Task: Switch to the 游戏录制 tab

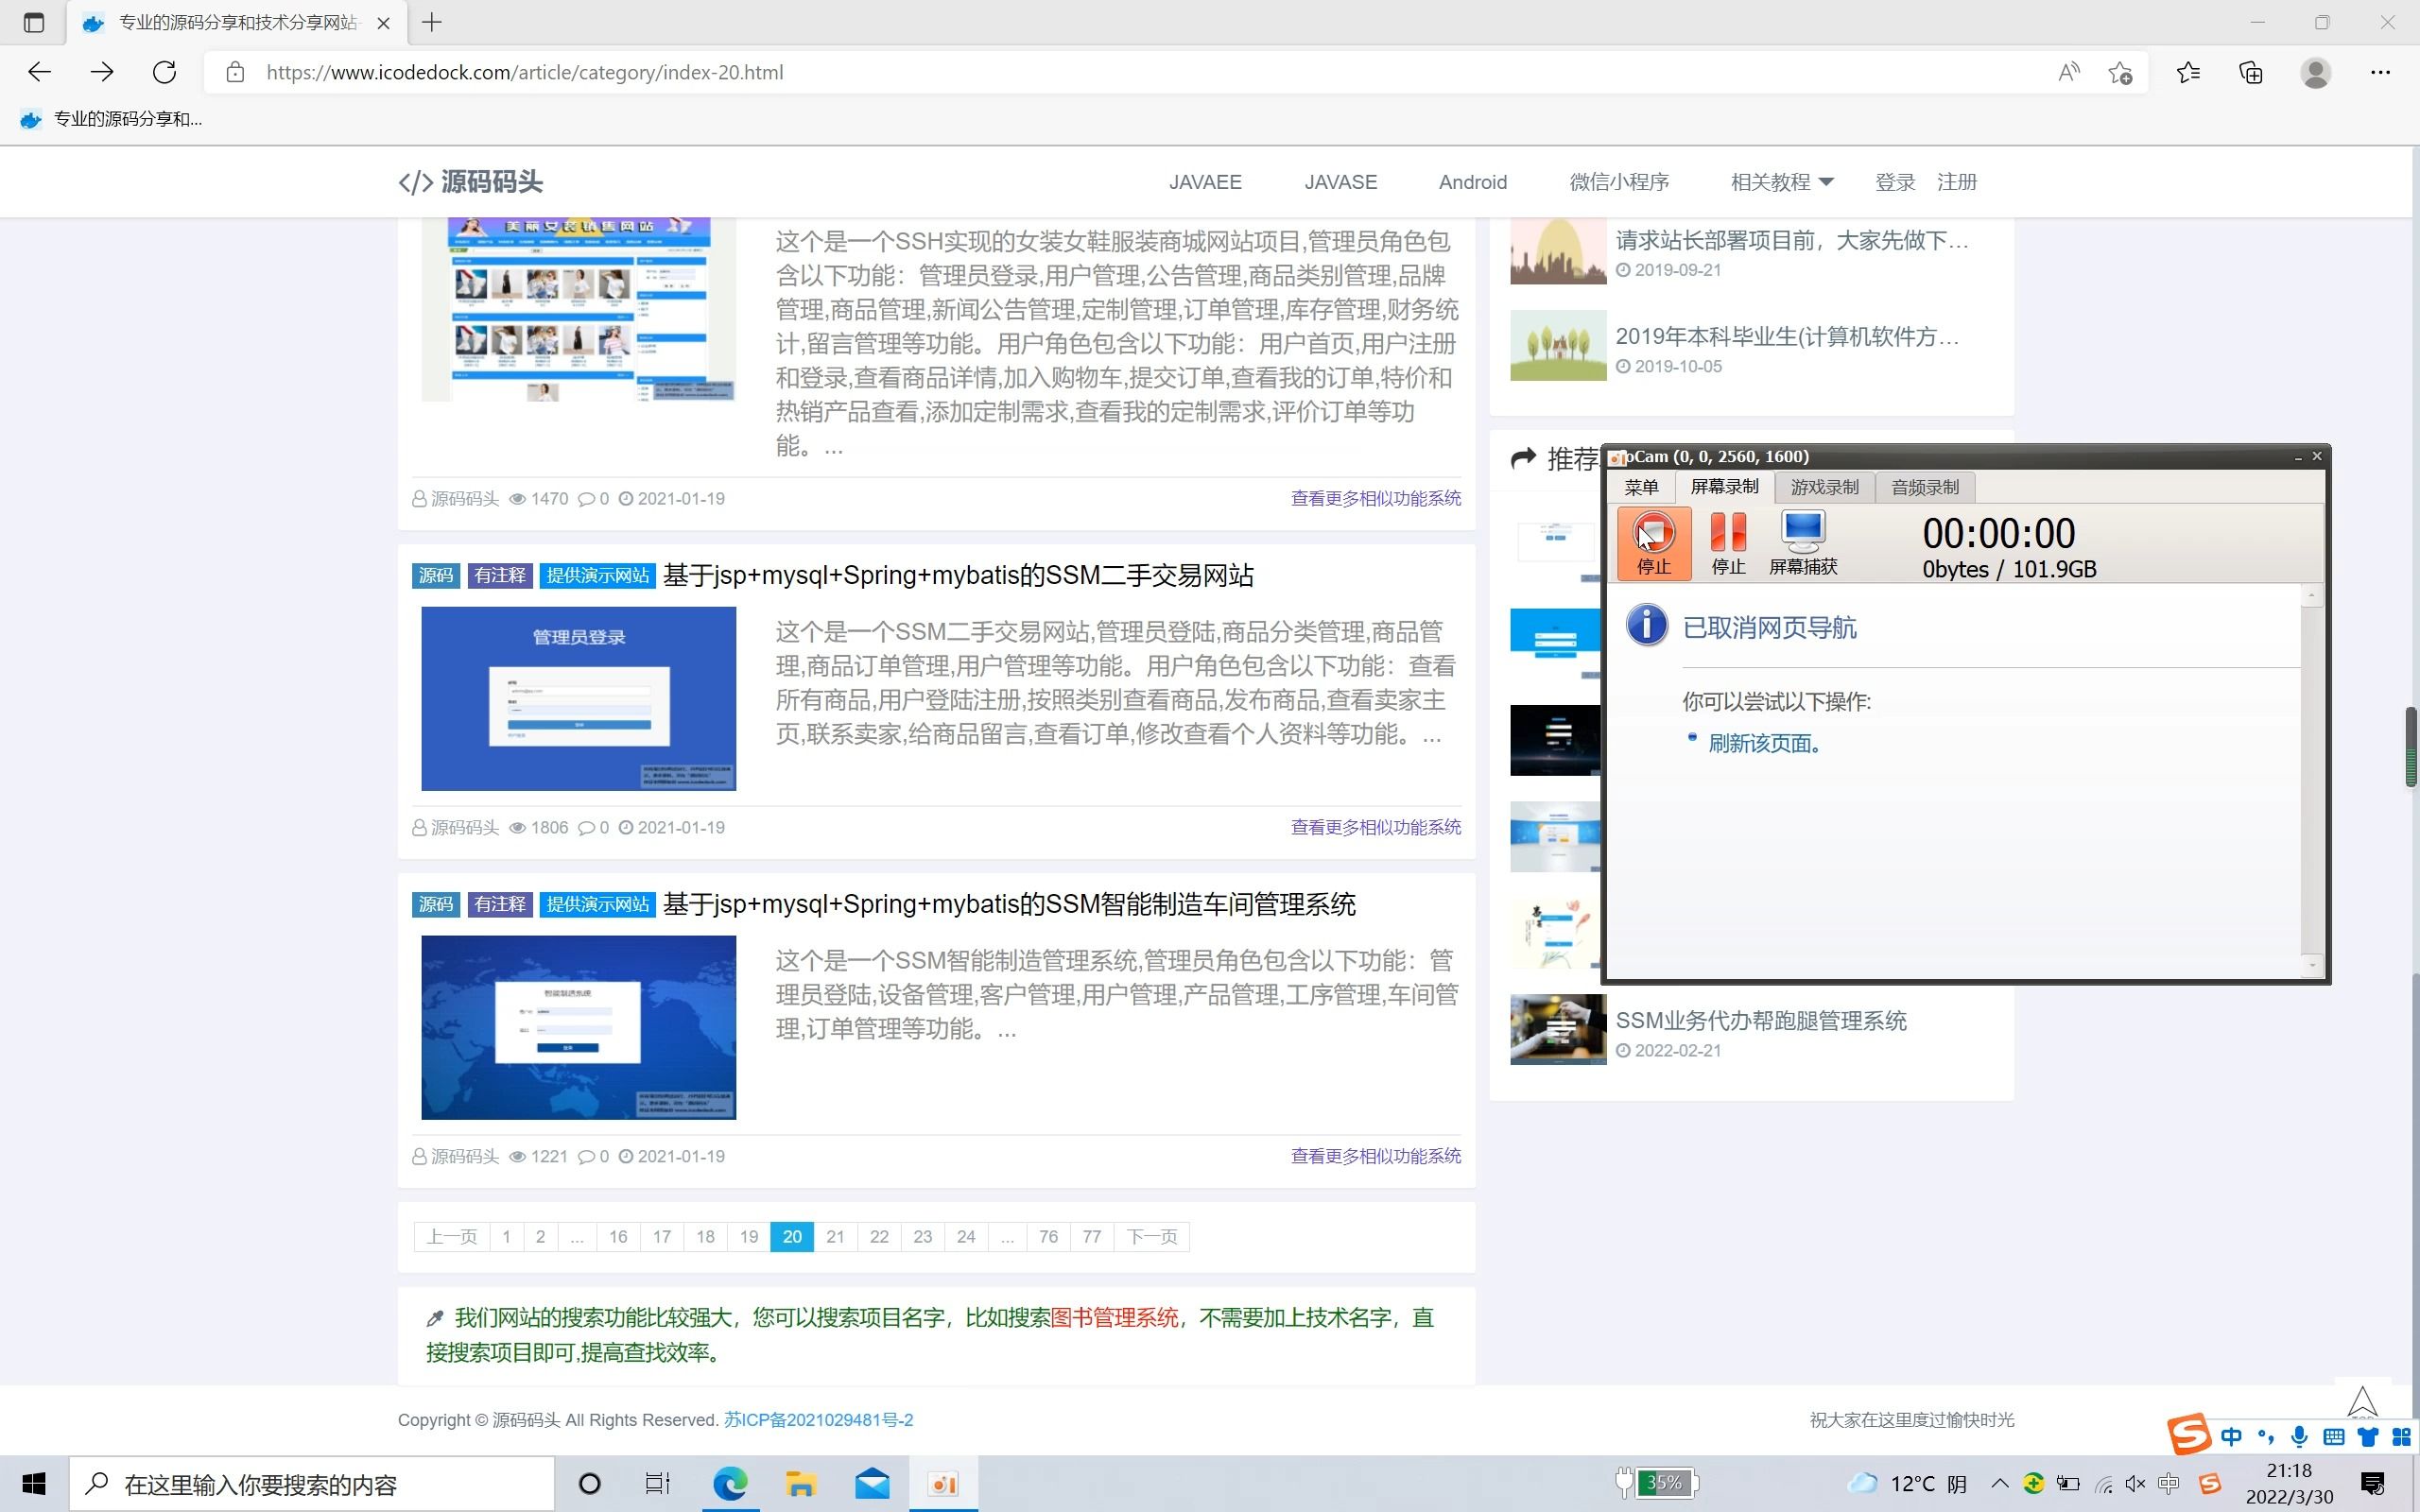Action: pyautogui.click(x=1824, y=487)
